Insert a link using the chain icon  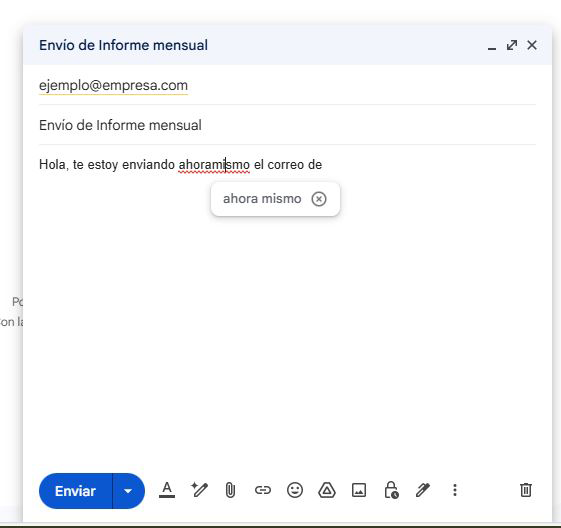point(263,490)
